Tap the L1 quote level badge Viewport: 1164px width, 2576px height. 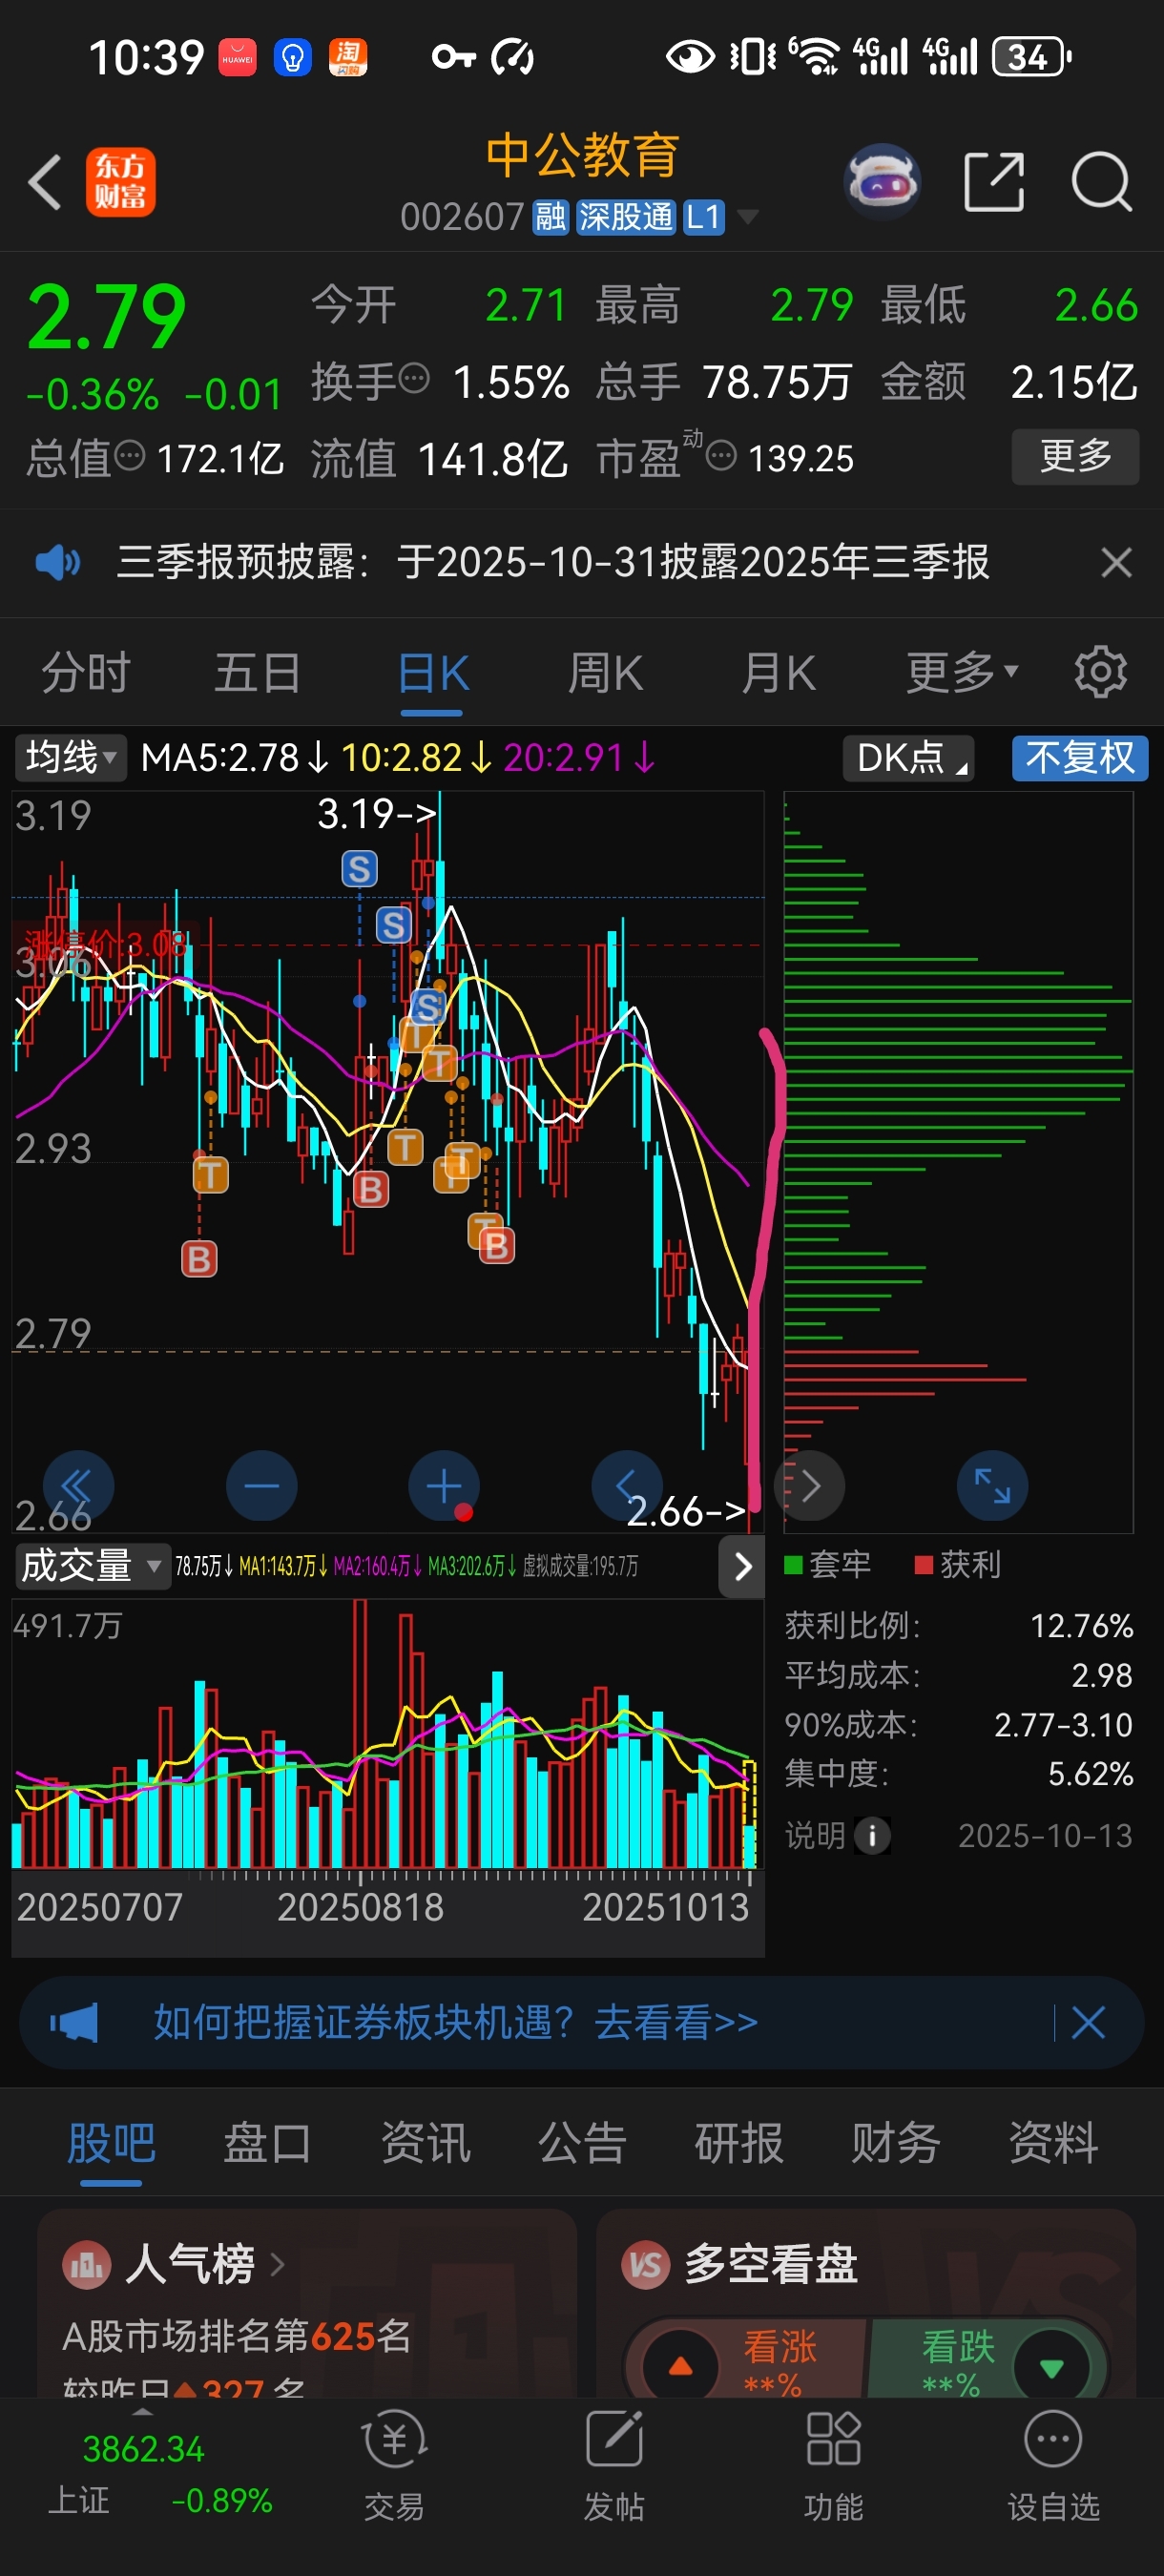click(x=704, y=216)
